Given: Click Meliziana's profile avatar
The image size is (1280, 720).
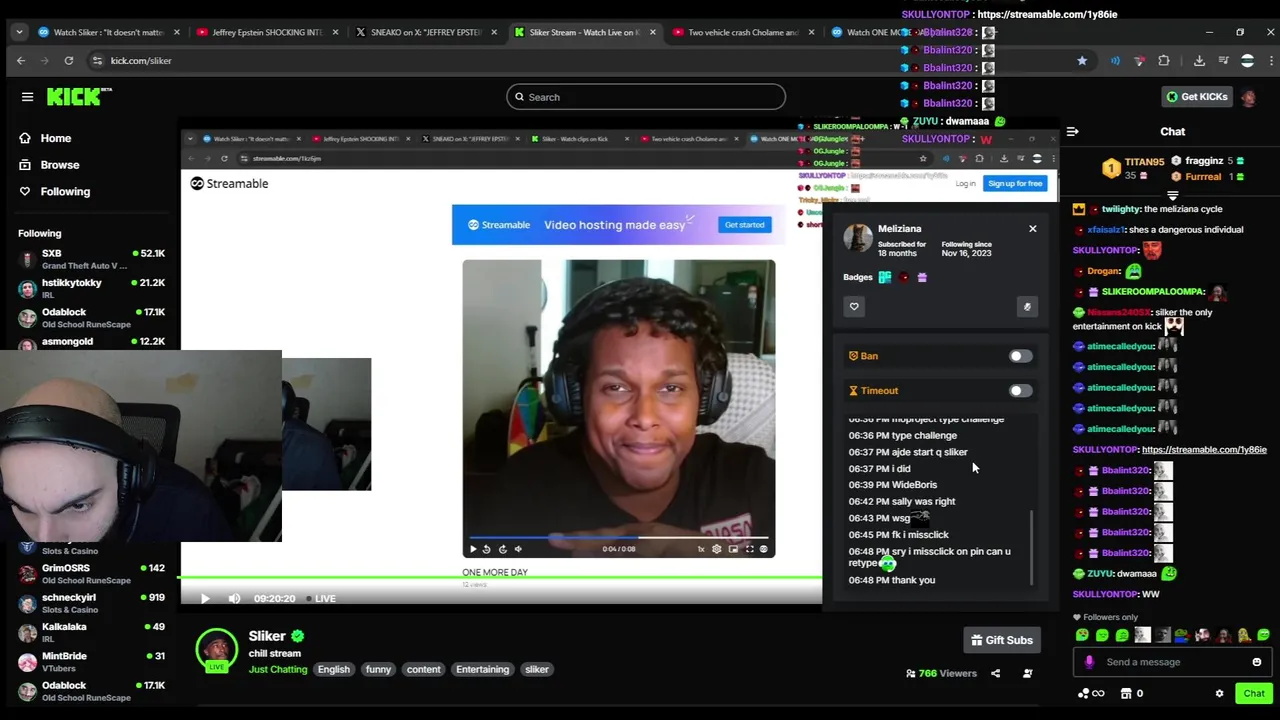Looking at the screenshot, I should coord(858,238).
